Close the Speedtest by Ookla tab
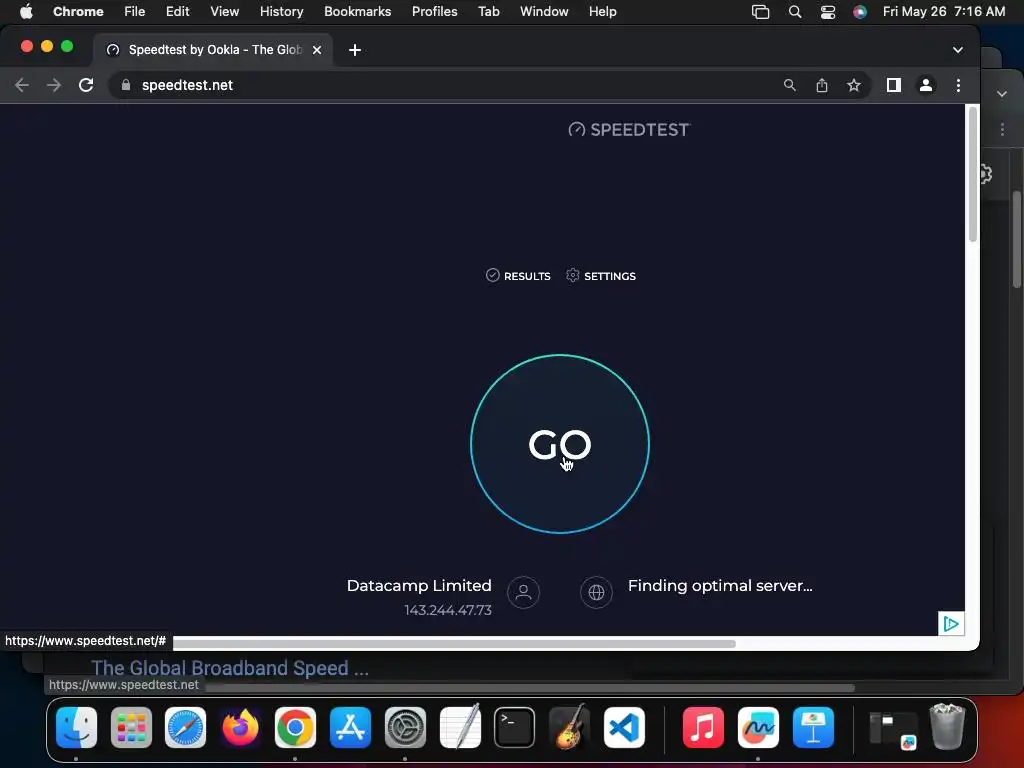This screenshot has width=1024, height=768. tap(317, 50)
